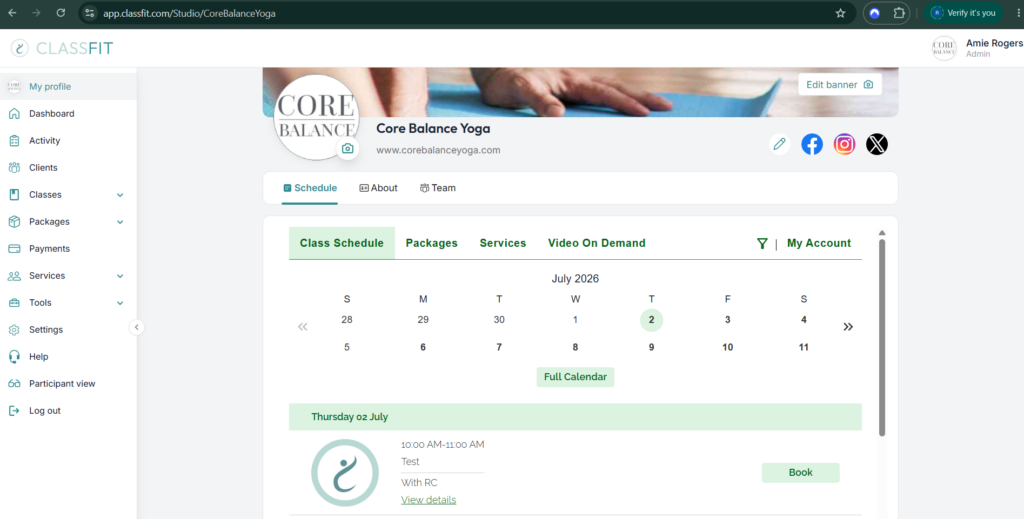The width and height of the screenshot is (1024, 519).
Task: Expand the Classes submenu chevron
Action: tap(120, 195)
